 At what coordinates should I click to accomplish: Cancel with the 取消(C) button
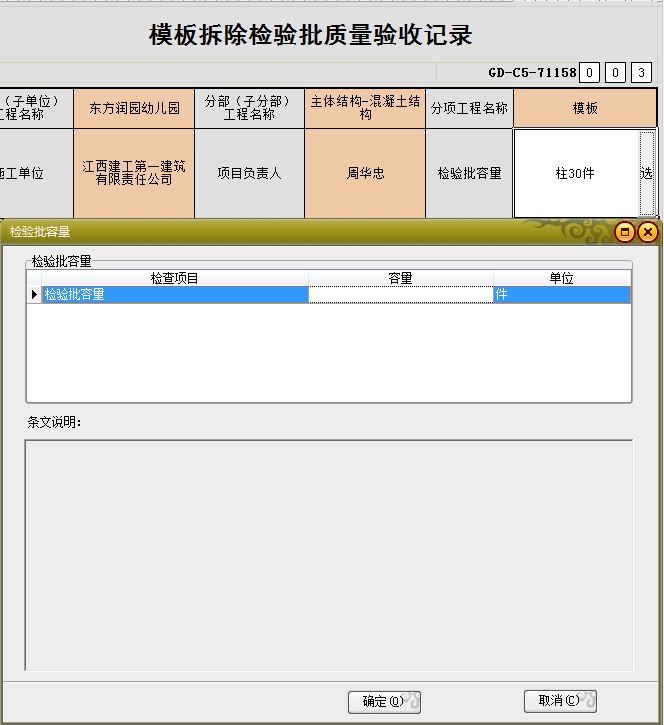(559, 701)
